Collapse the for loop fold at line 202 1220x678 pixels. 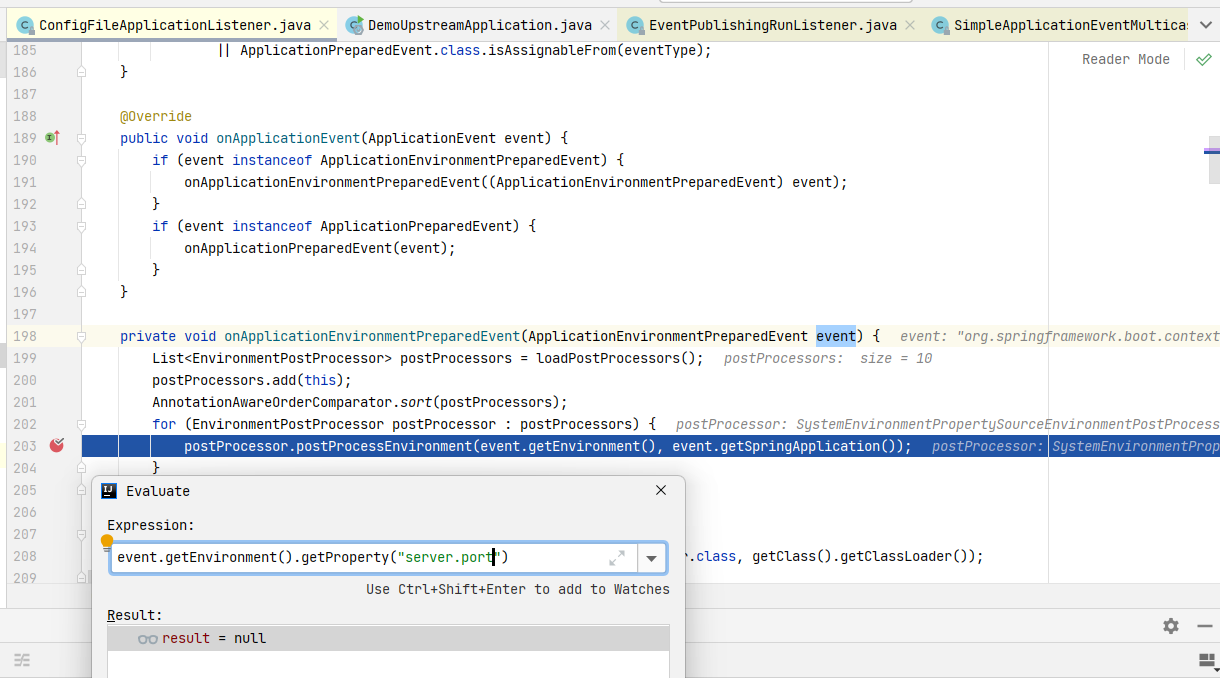(81, 424)
